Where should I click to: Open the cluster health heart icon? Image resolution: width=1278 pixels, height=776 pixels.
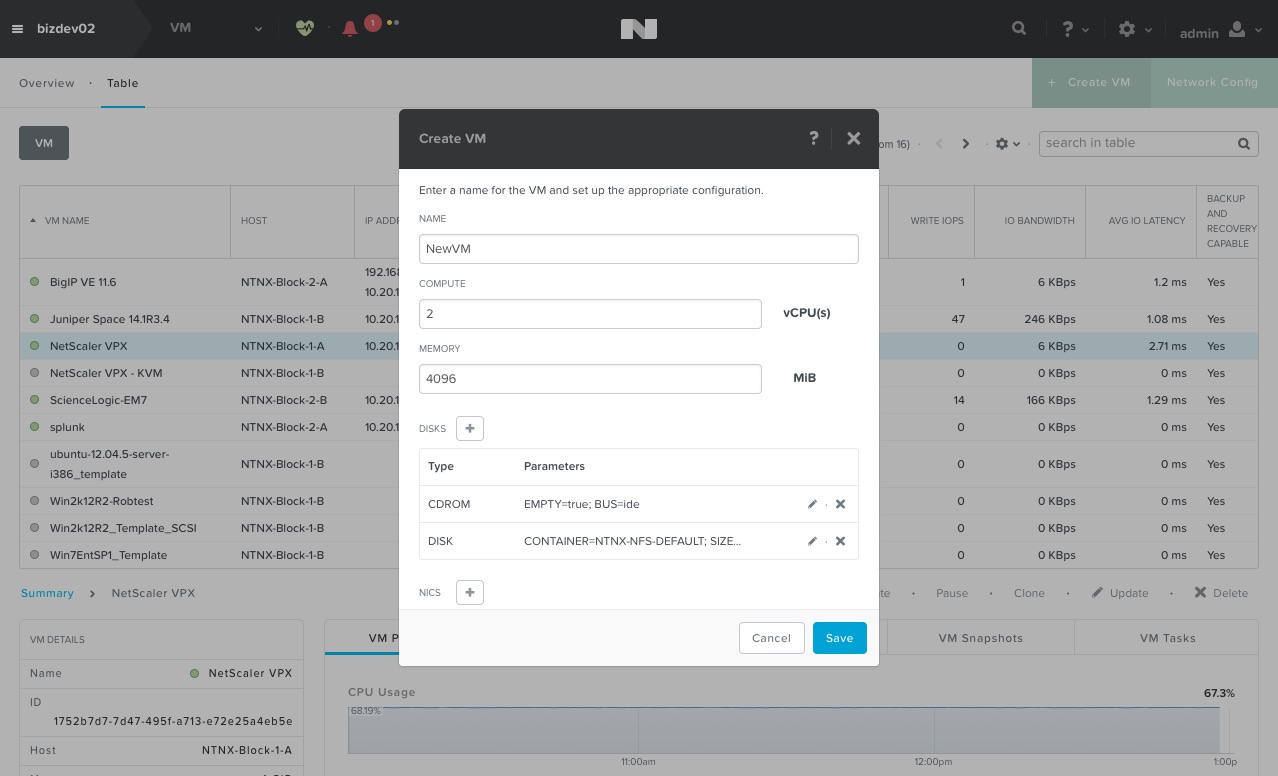point(305,29)
